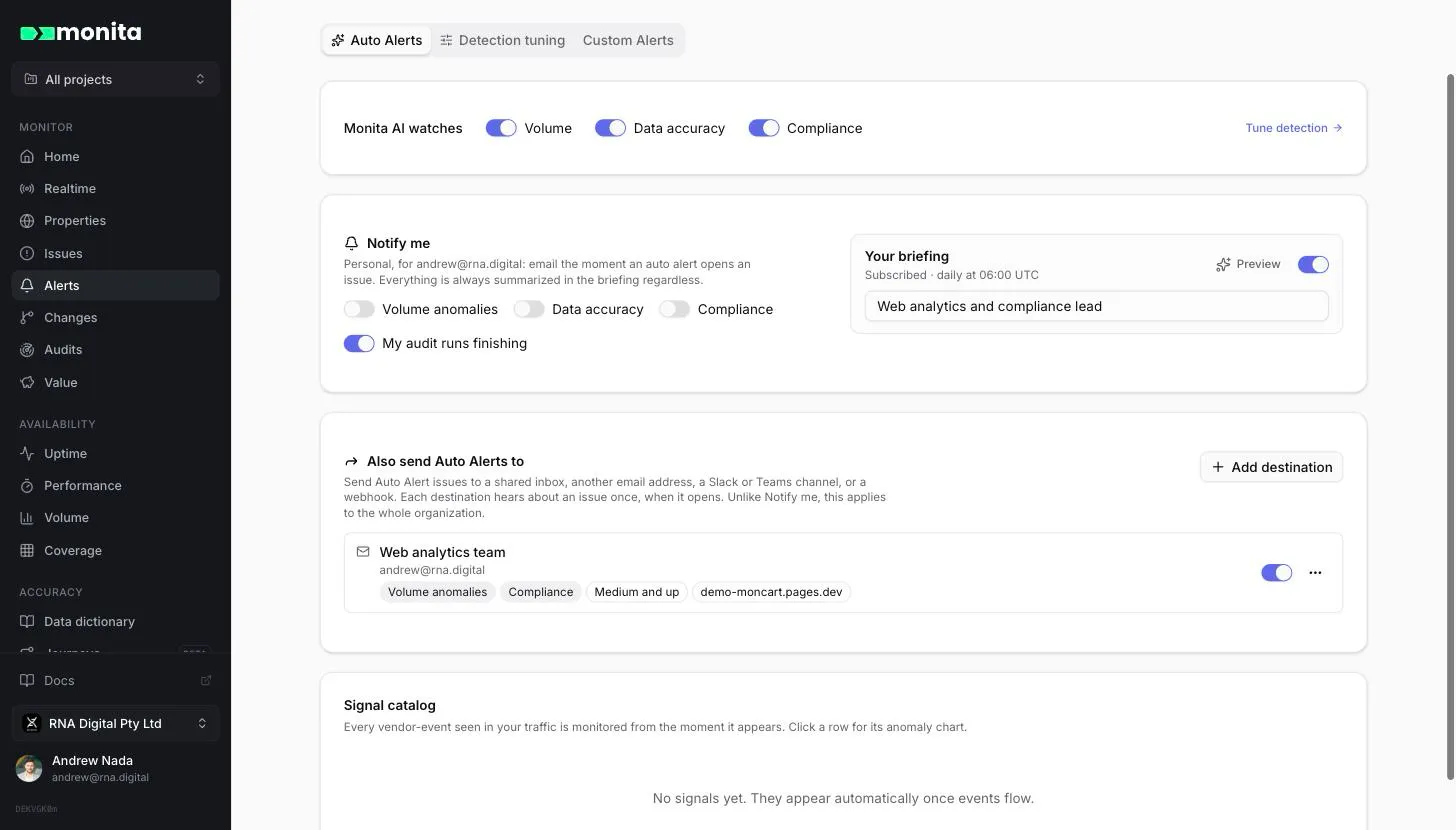The height and width of the screenshot is (830, 1456).
Task: Click the page vertical scrollbar
Action: click(1451, 427)
